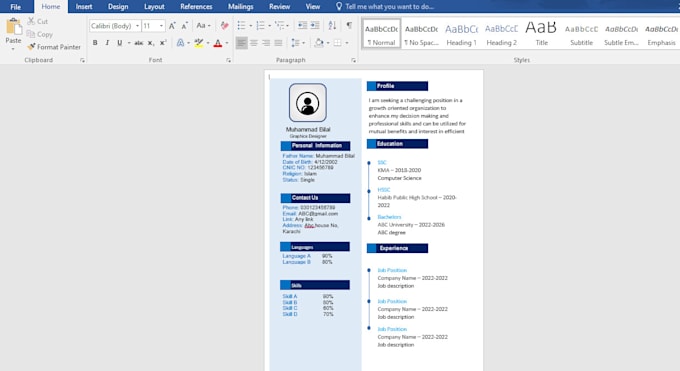Expand the underline style dropdown arrow
Image resolution: width=680 pixels, height=371 pixels.
pyautogui.click(x=129, y=43)
